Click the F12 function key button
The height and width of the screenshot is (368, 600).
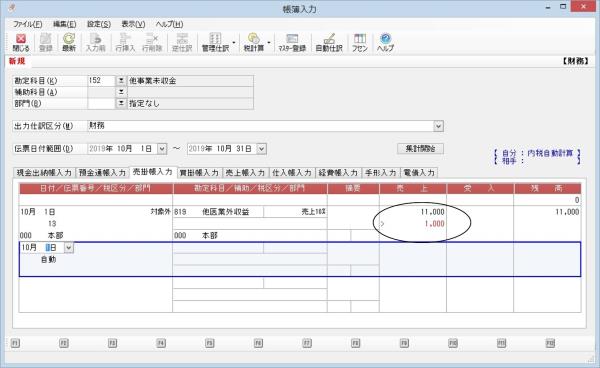(550, 343)
